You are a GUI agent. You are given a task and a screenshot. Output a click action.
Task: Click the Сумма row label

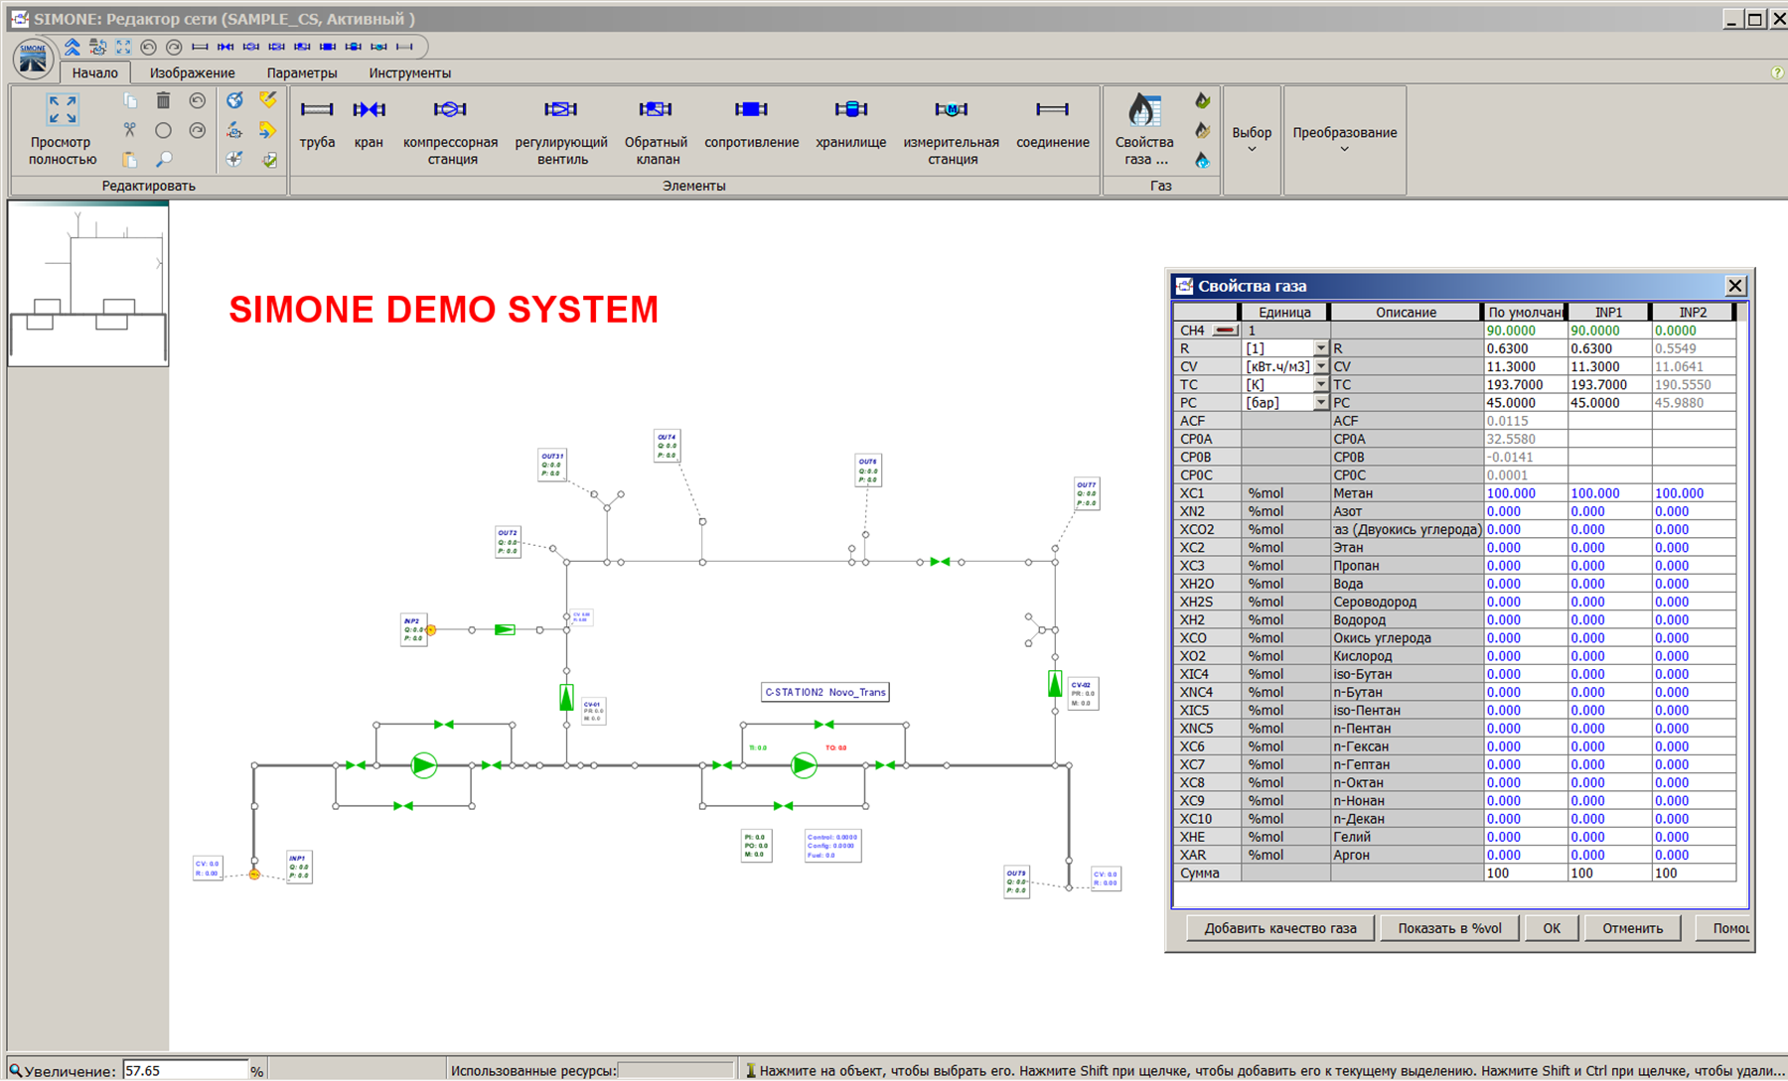[x=1206, y=873]
